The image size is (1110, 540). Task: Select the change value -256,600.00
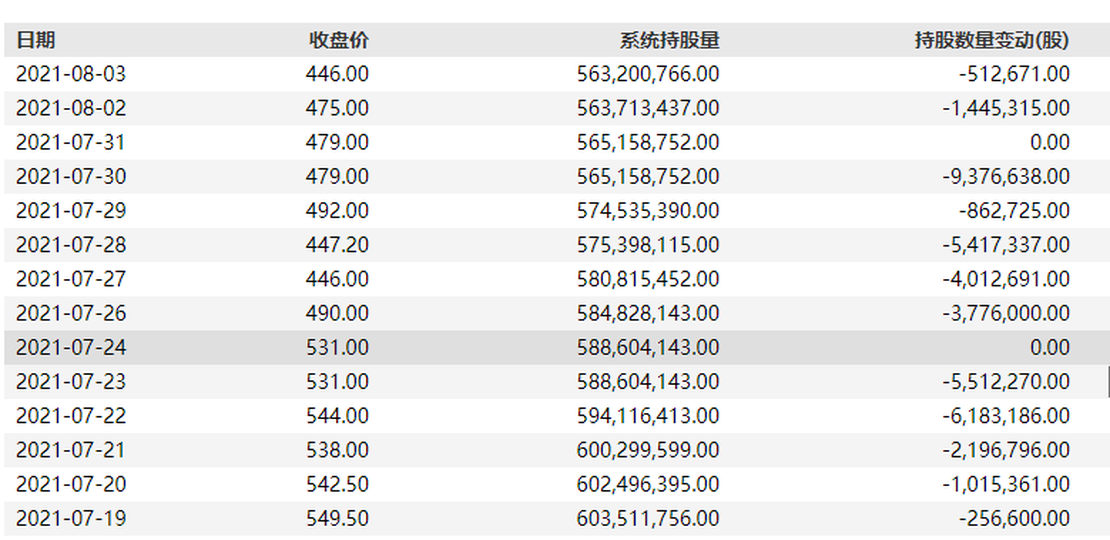[x=1014, y=518]
